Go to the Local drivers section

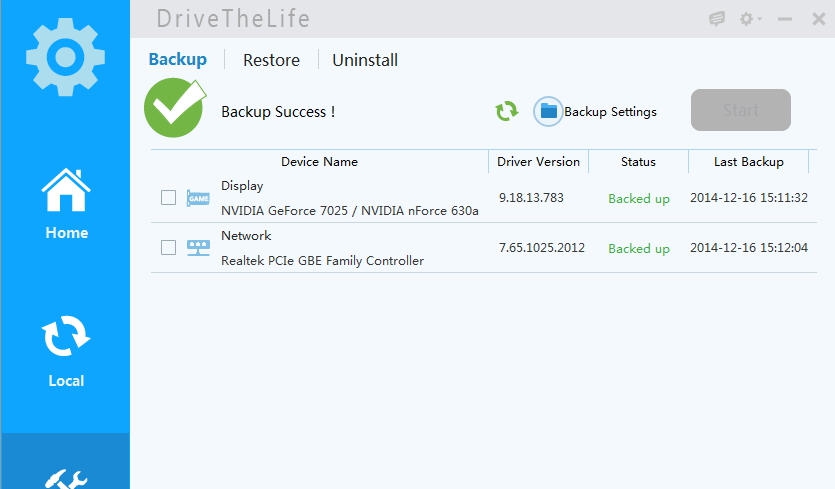click(x=66, y=350)
